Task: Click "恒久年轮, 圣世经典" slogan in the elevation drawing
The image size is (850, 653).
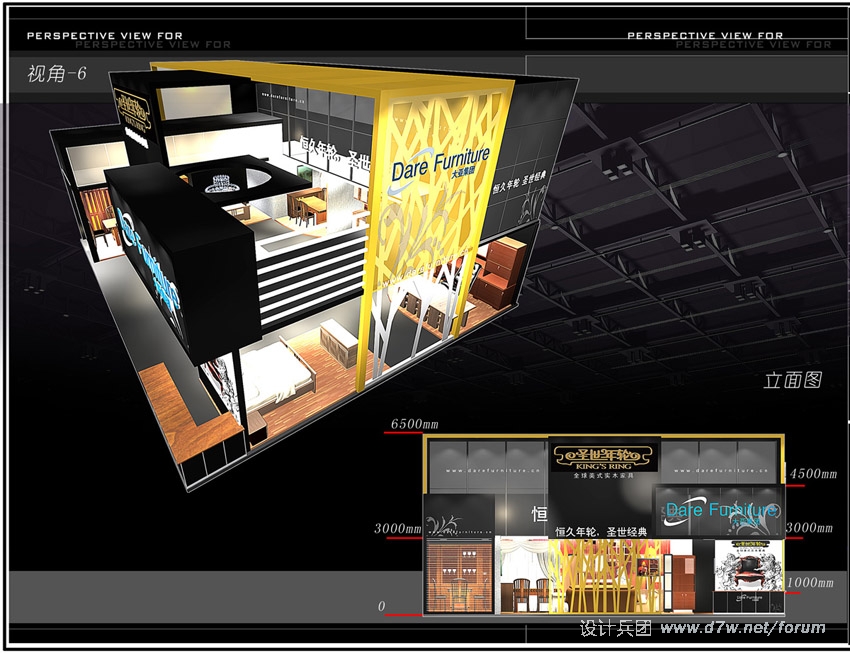Action: click(x=601, y=532)
